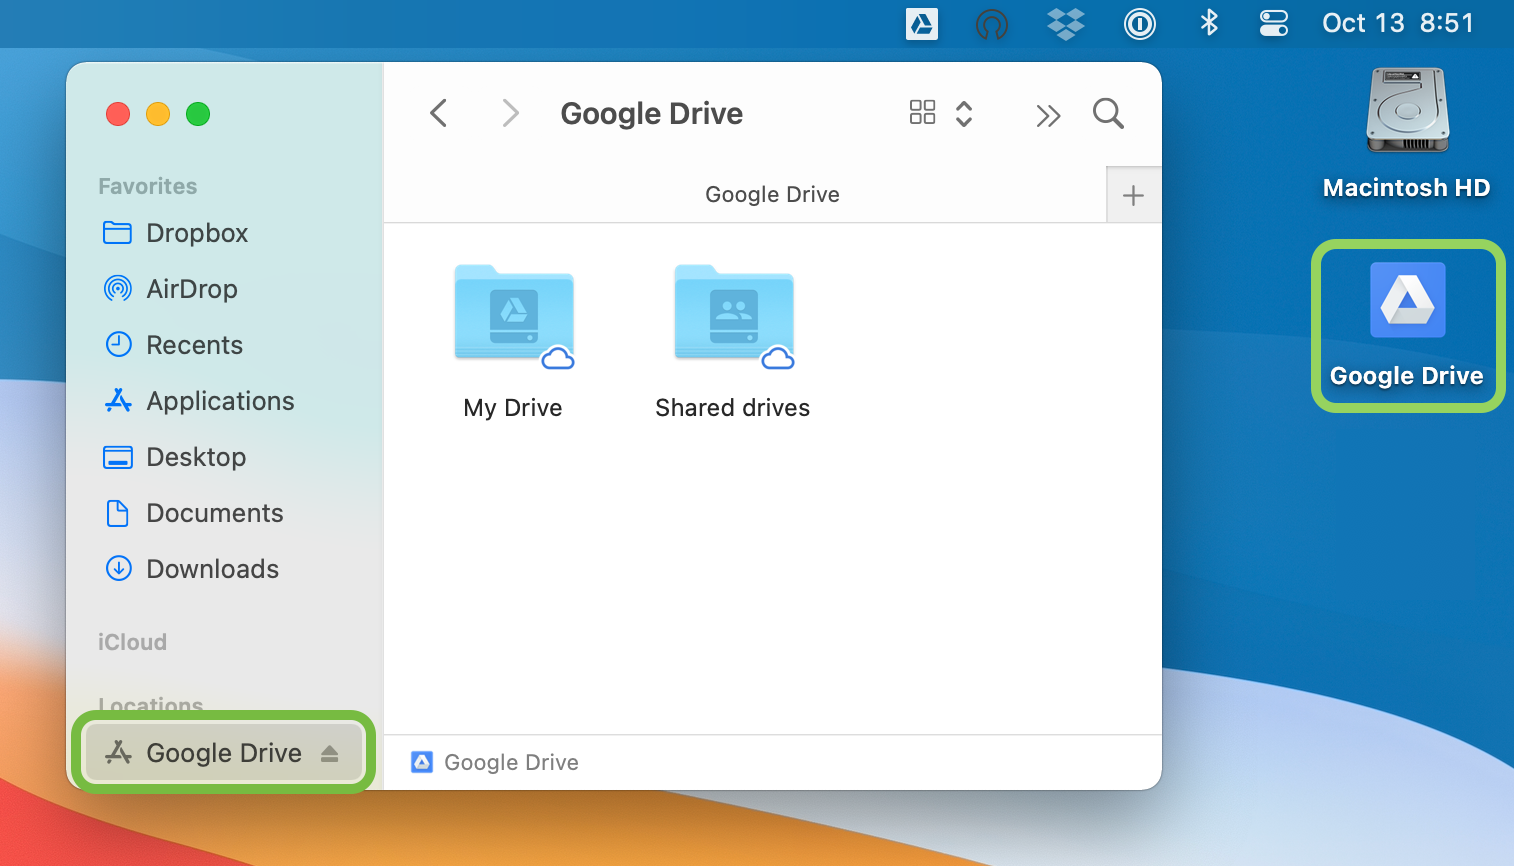The height and width of the screenshot is (866, 1514).
Task: Click the Favorites sidebar heading
Action: pyautogui.click(x=148, y=186)
